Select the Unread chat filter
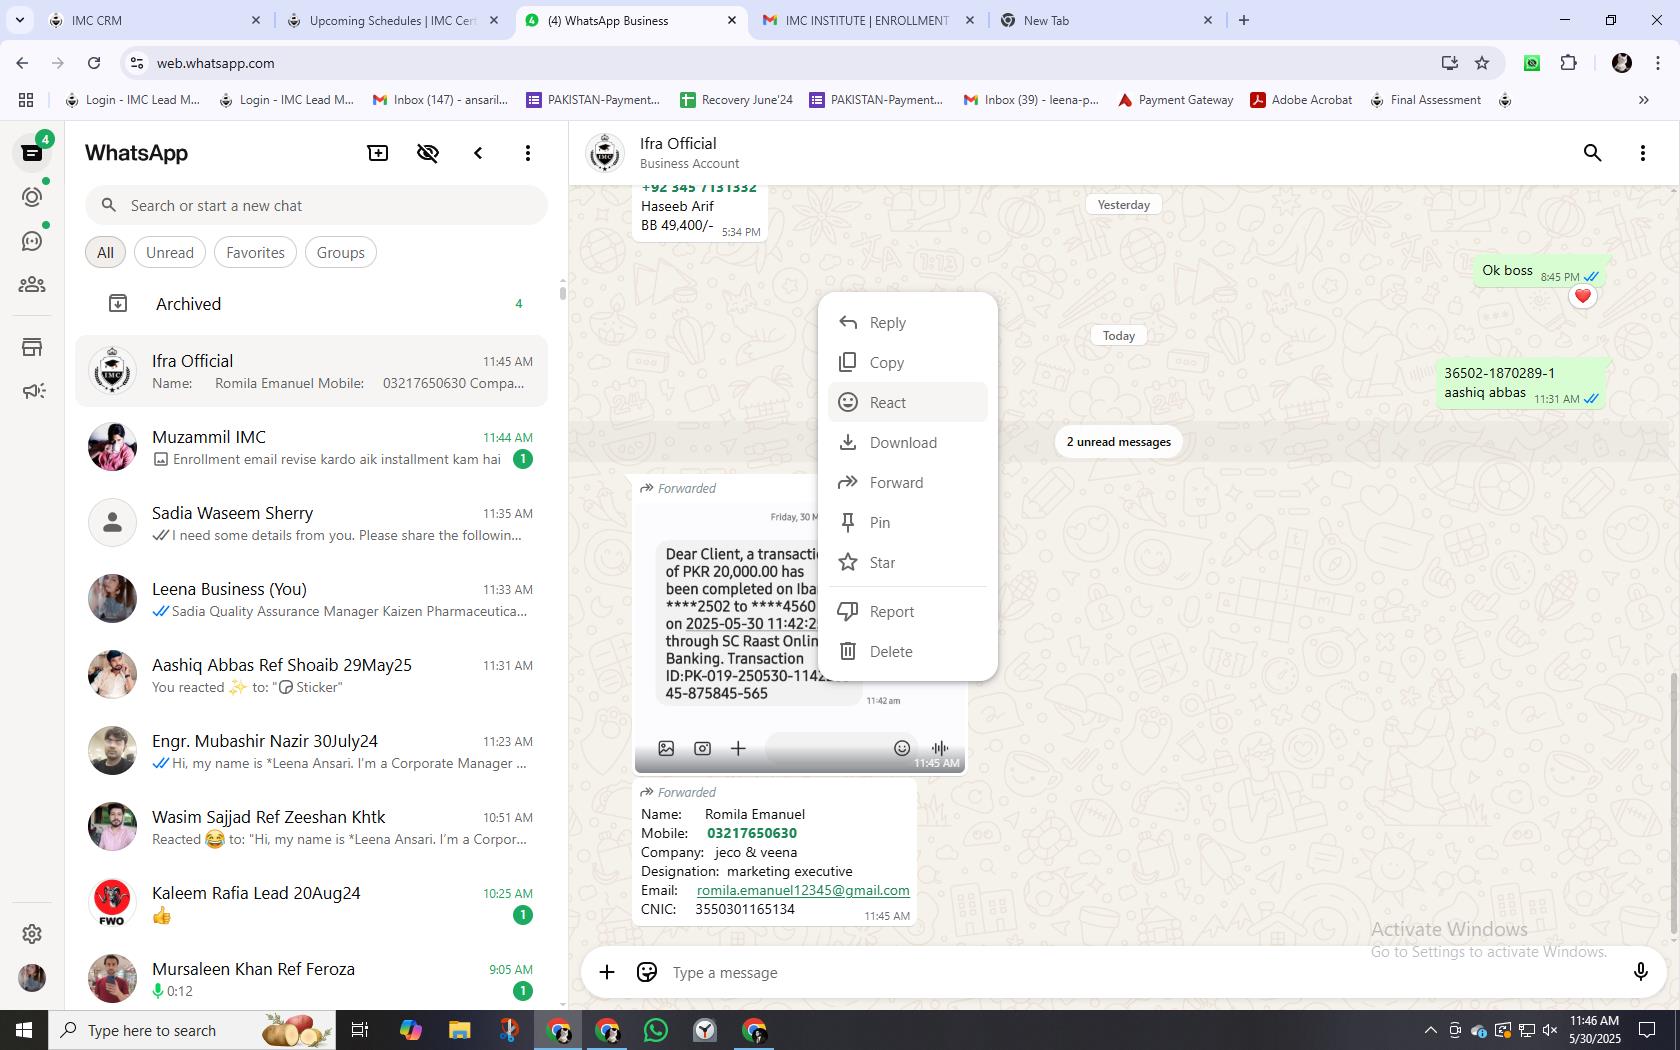1680x1050 pixels. coord(170,253)
